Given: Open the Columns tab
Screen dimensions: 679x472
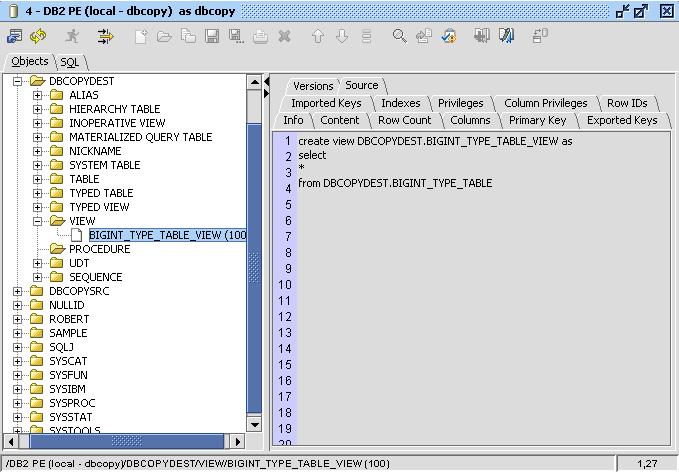Looking at the screenshot, I should tap(471, 120).
